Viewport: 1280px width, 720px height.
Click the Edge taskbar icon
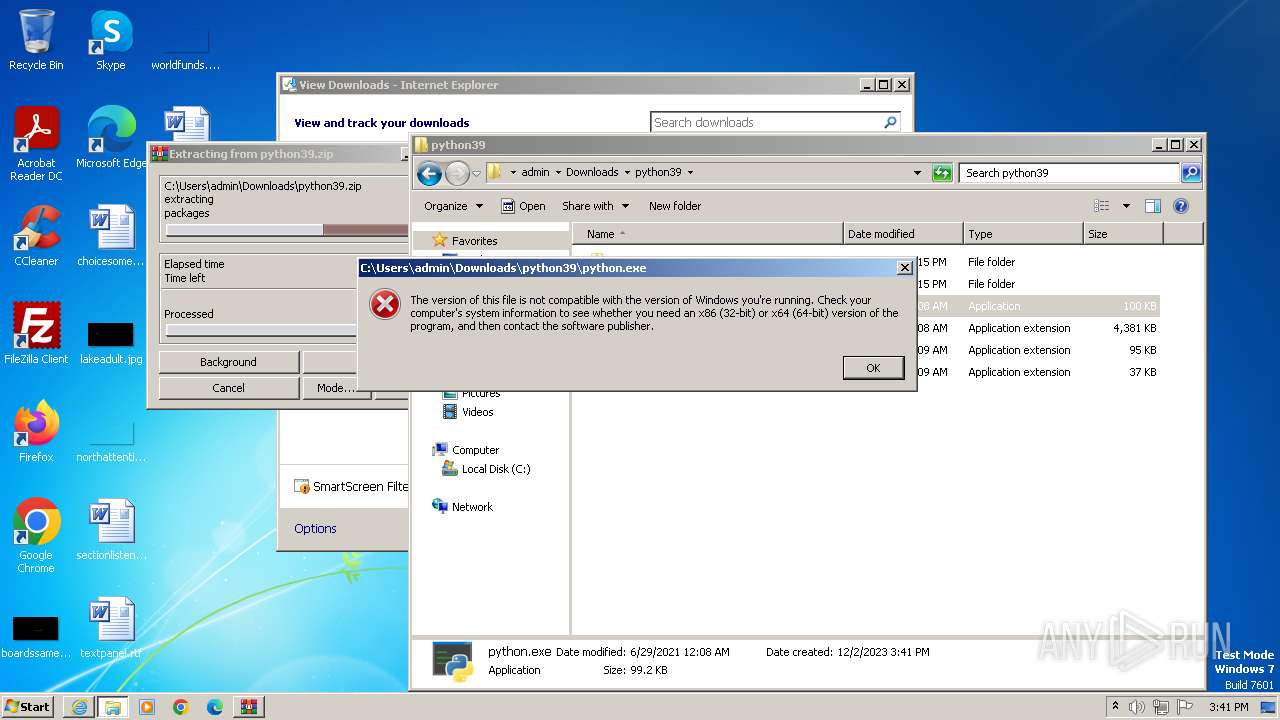click(x=215, y=707)
